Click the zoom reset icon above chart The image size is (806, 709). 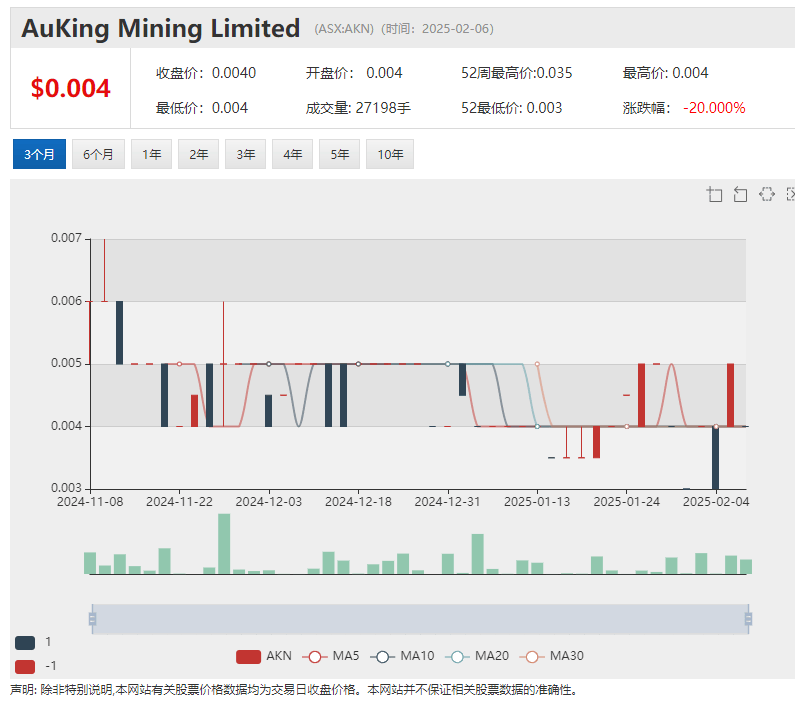pos(741,194)
